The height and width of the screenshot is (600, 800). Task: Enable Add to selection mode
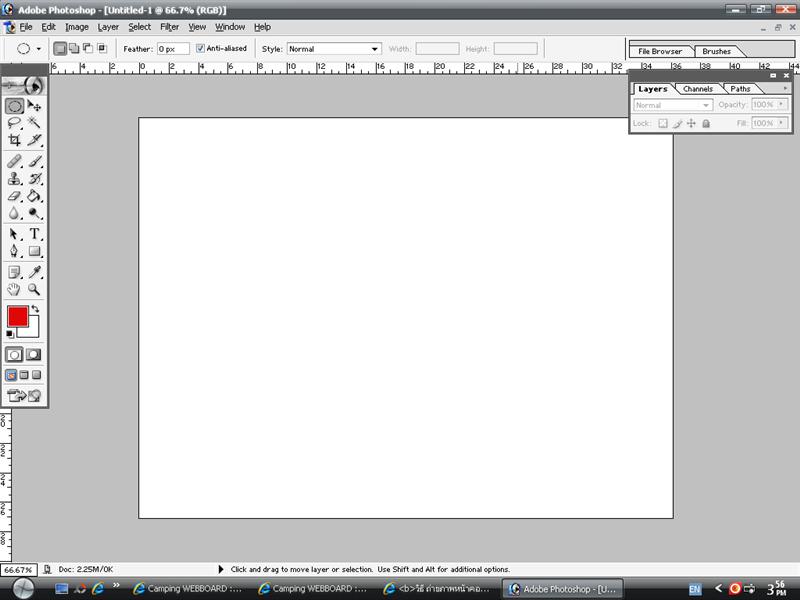click(74, 48)
